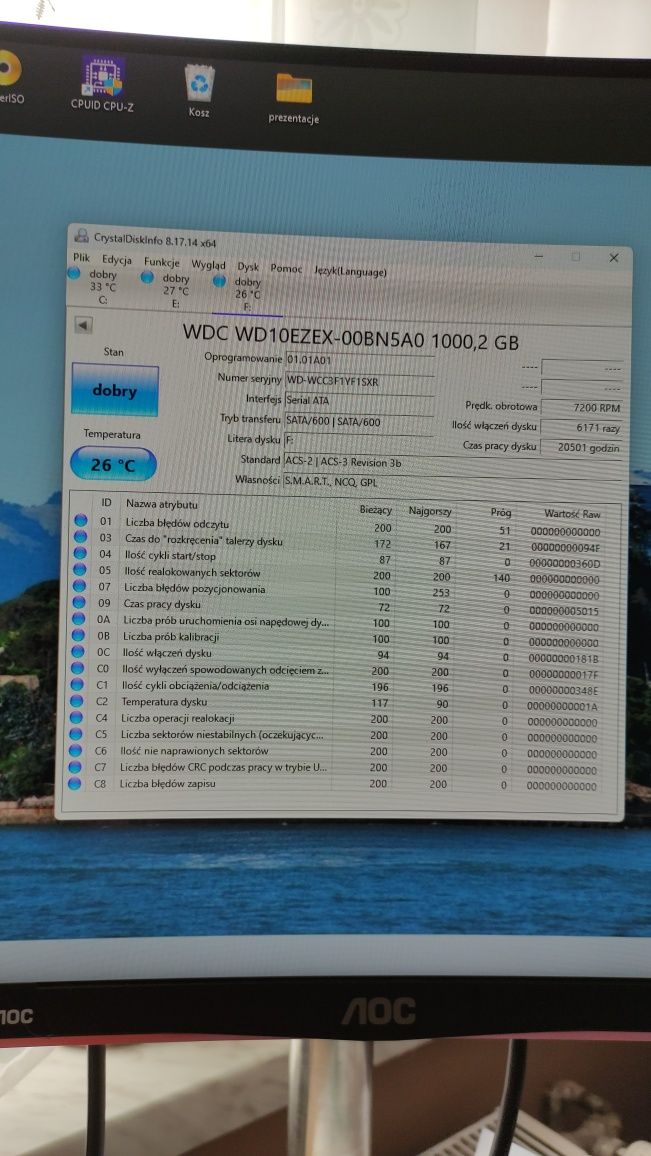Click the Nazwa atrybutu column header
Image resolution: width=651 pixels, height=1156 pixels.
[161, 504]
